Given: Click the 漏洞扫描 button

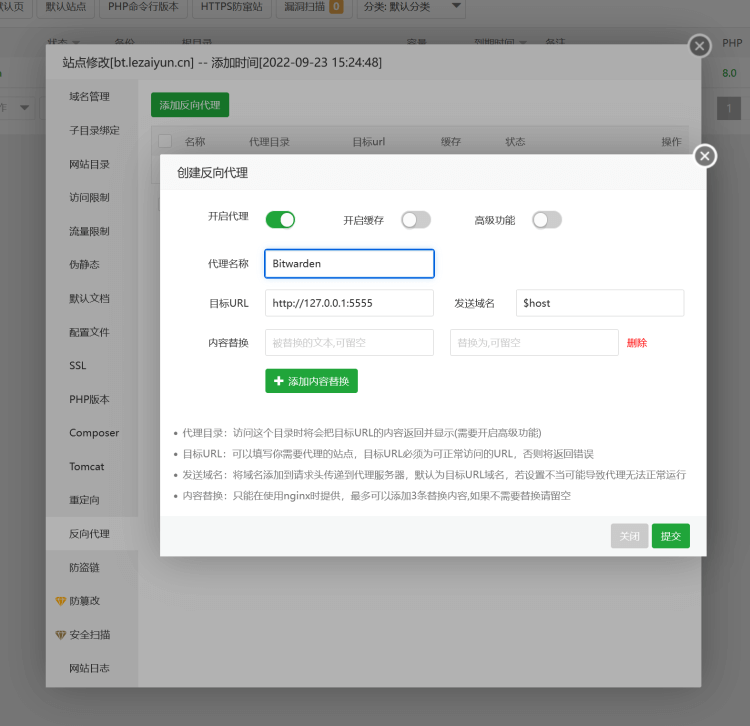Looking at the screenshot, I should pyautogui.click(x=314, y=7).
